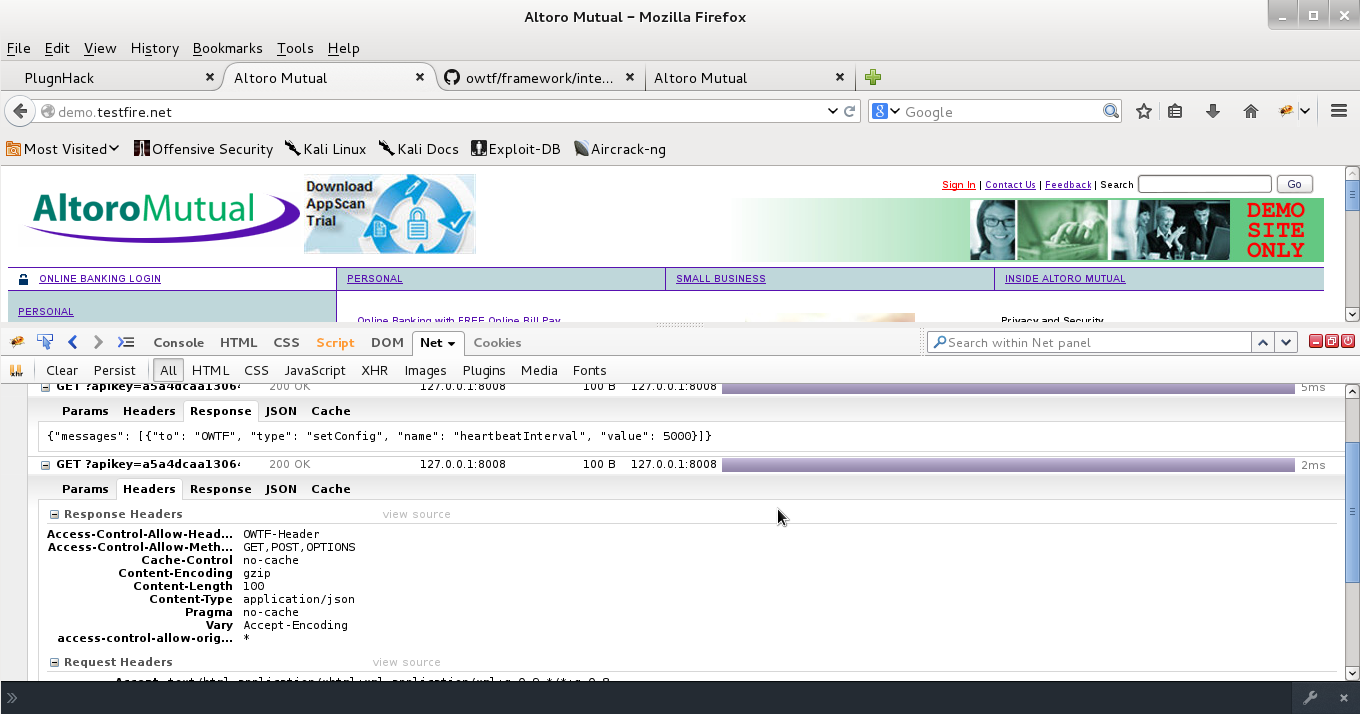Filter Net requests by Plugins
Image resolution: width=1360 pixels, height=714 pixels.
(x=484, y=370)
